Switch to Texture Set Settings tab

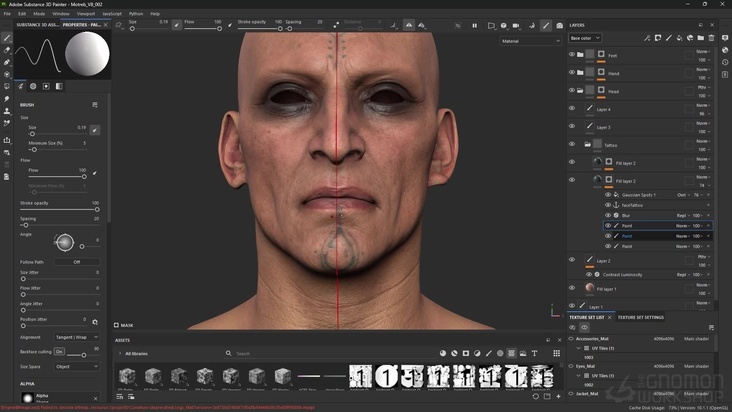(640, 317)
